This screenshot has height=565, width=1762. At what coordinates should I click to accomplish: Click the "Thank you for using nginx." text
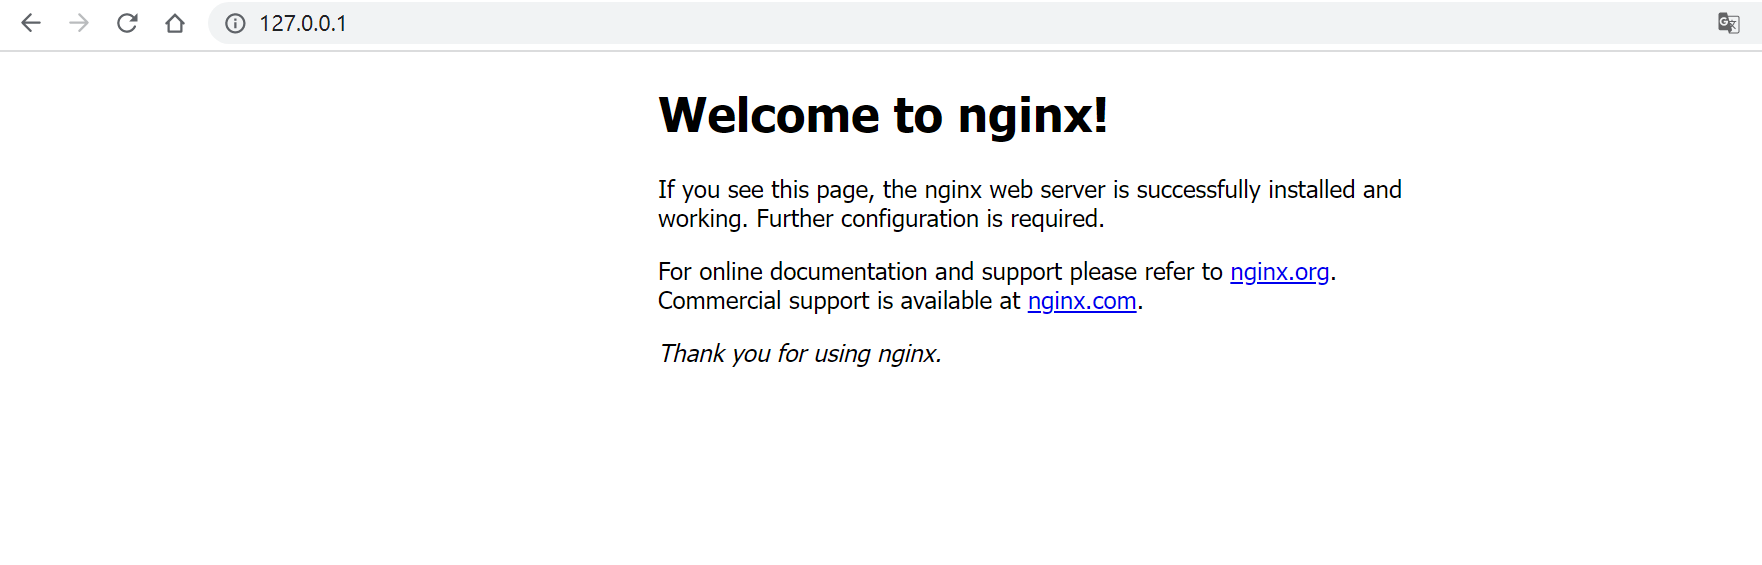coord(800,354)
